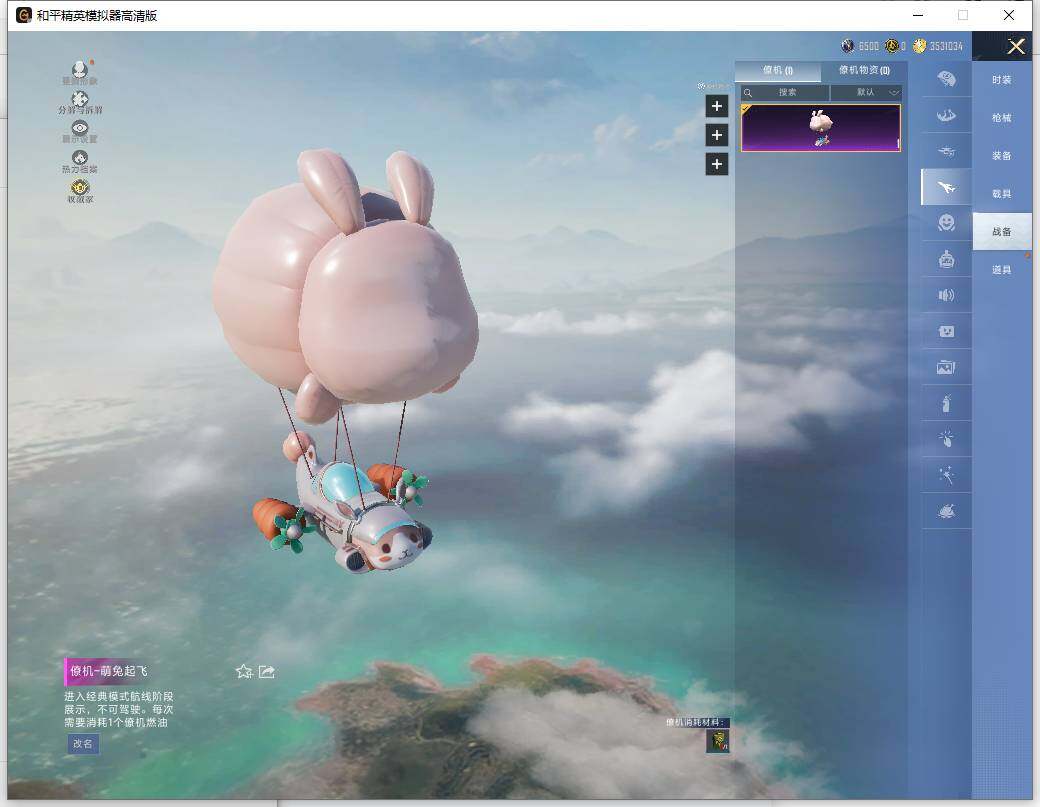Select the 战备 menu
The width and height of the screenshot is (1040, 807).
pyautogui.click(x=1002, y=231)
